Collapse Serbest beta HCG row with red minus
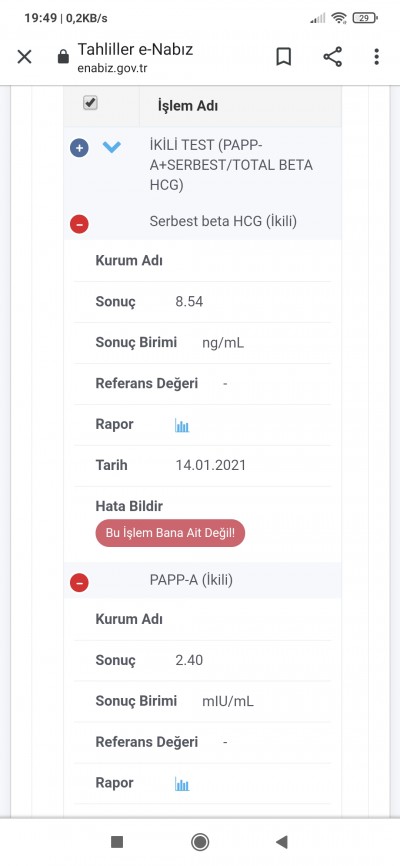Screen dimensions: 400x866 tap(79, 224)
